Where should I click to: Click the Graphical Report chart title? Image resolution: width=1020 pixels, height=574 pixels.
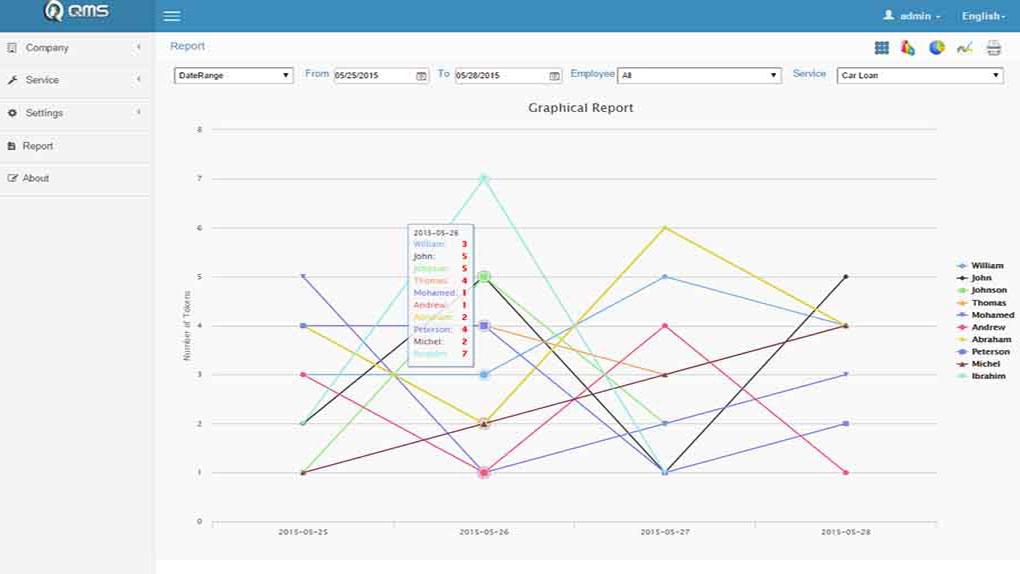click(580, 108)
